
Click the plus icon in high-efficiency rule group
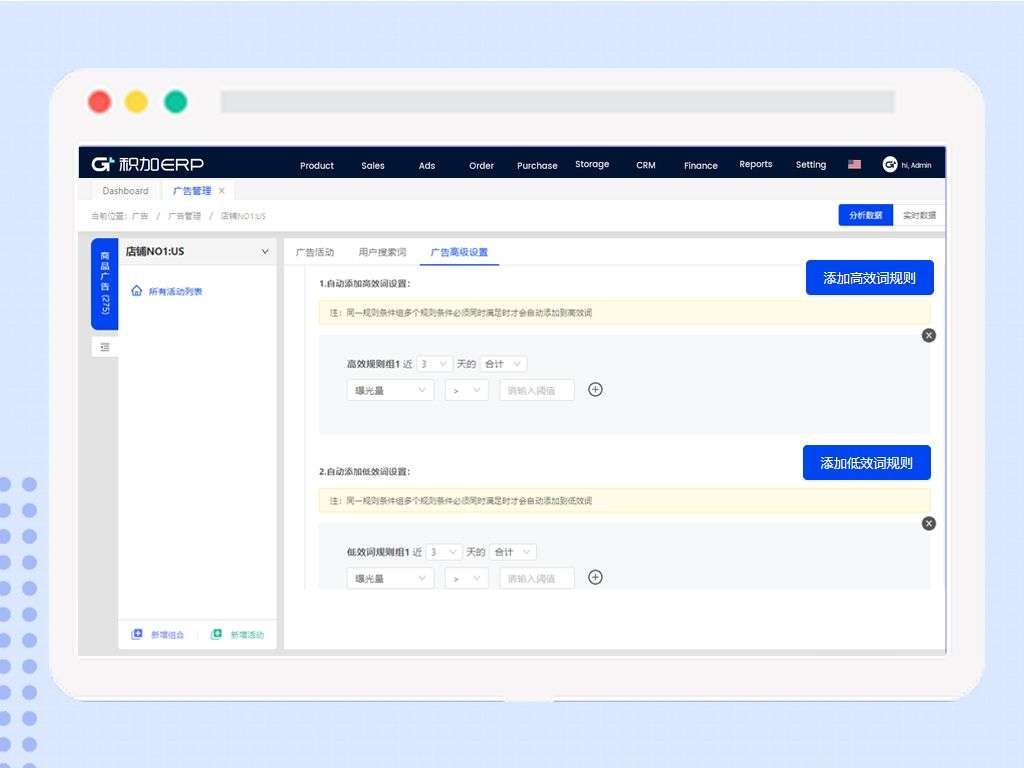pos(595,390)
